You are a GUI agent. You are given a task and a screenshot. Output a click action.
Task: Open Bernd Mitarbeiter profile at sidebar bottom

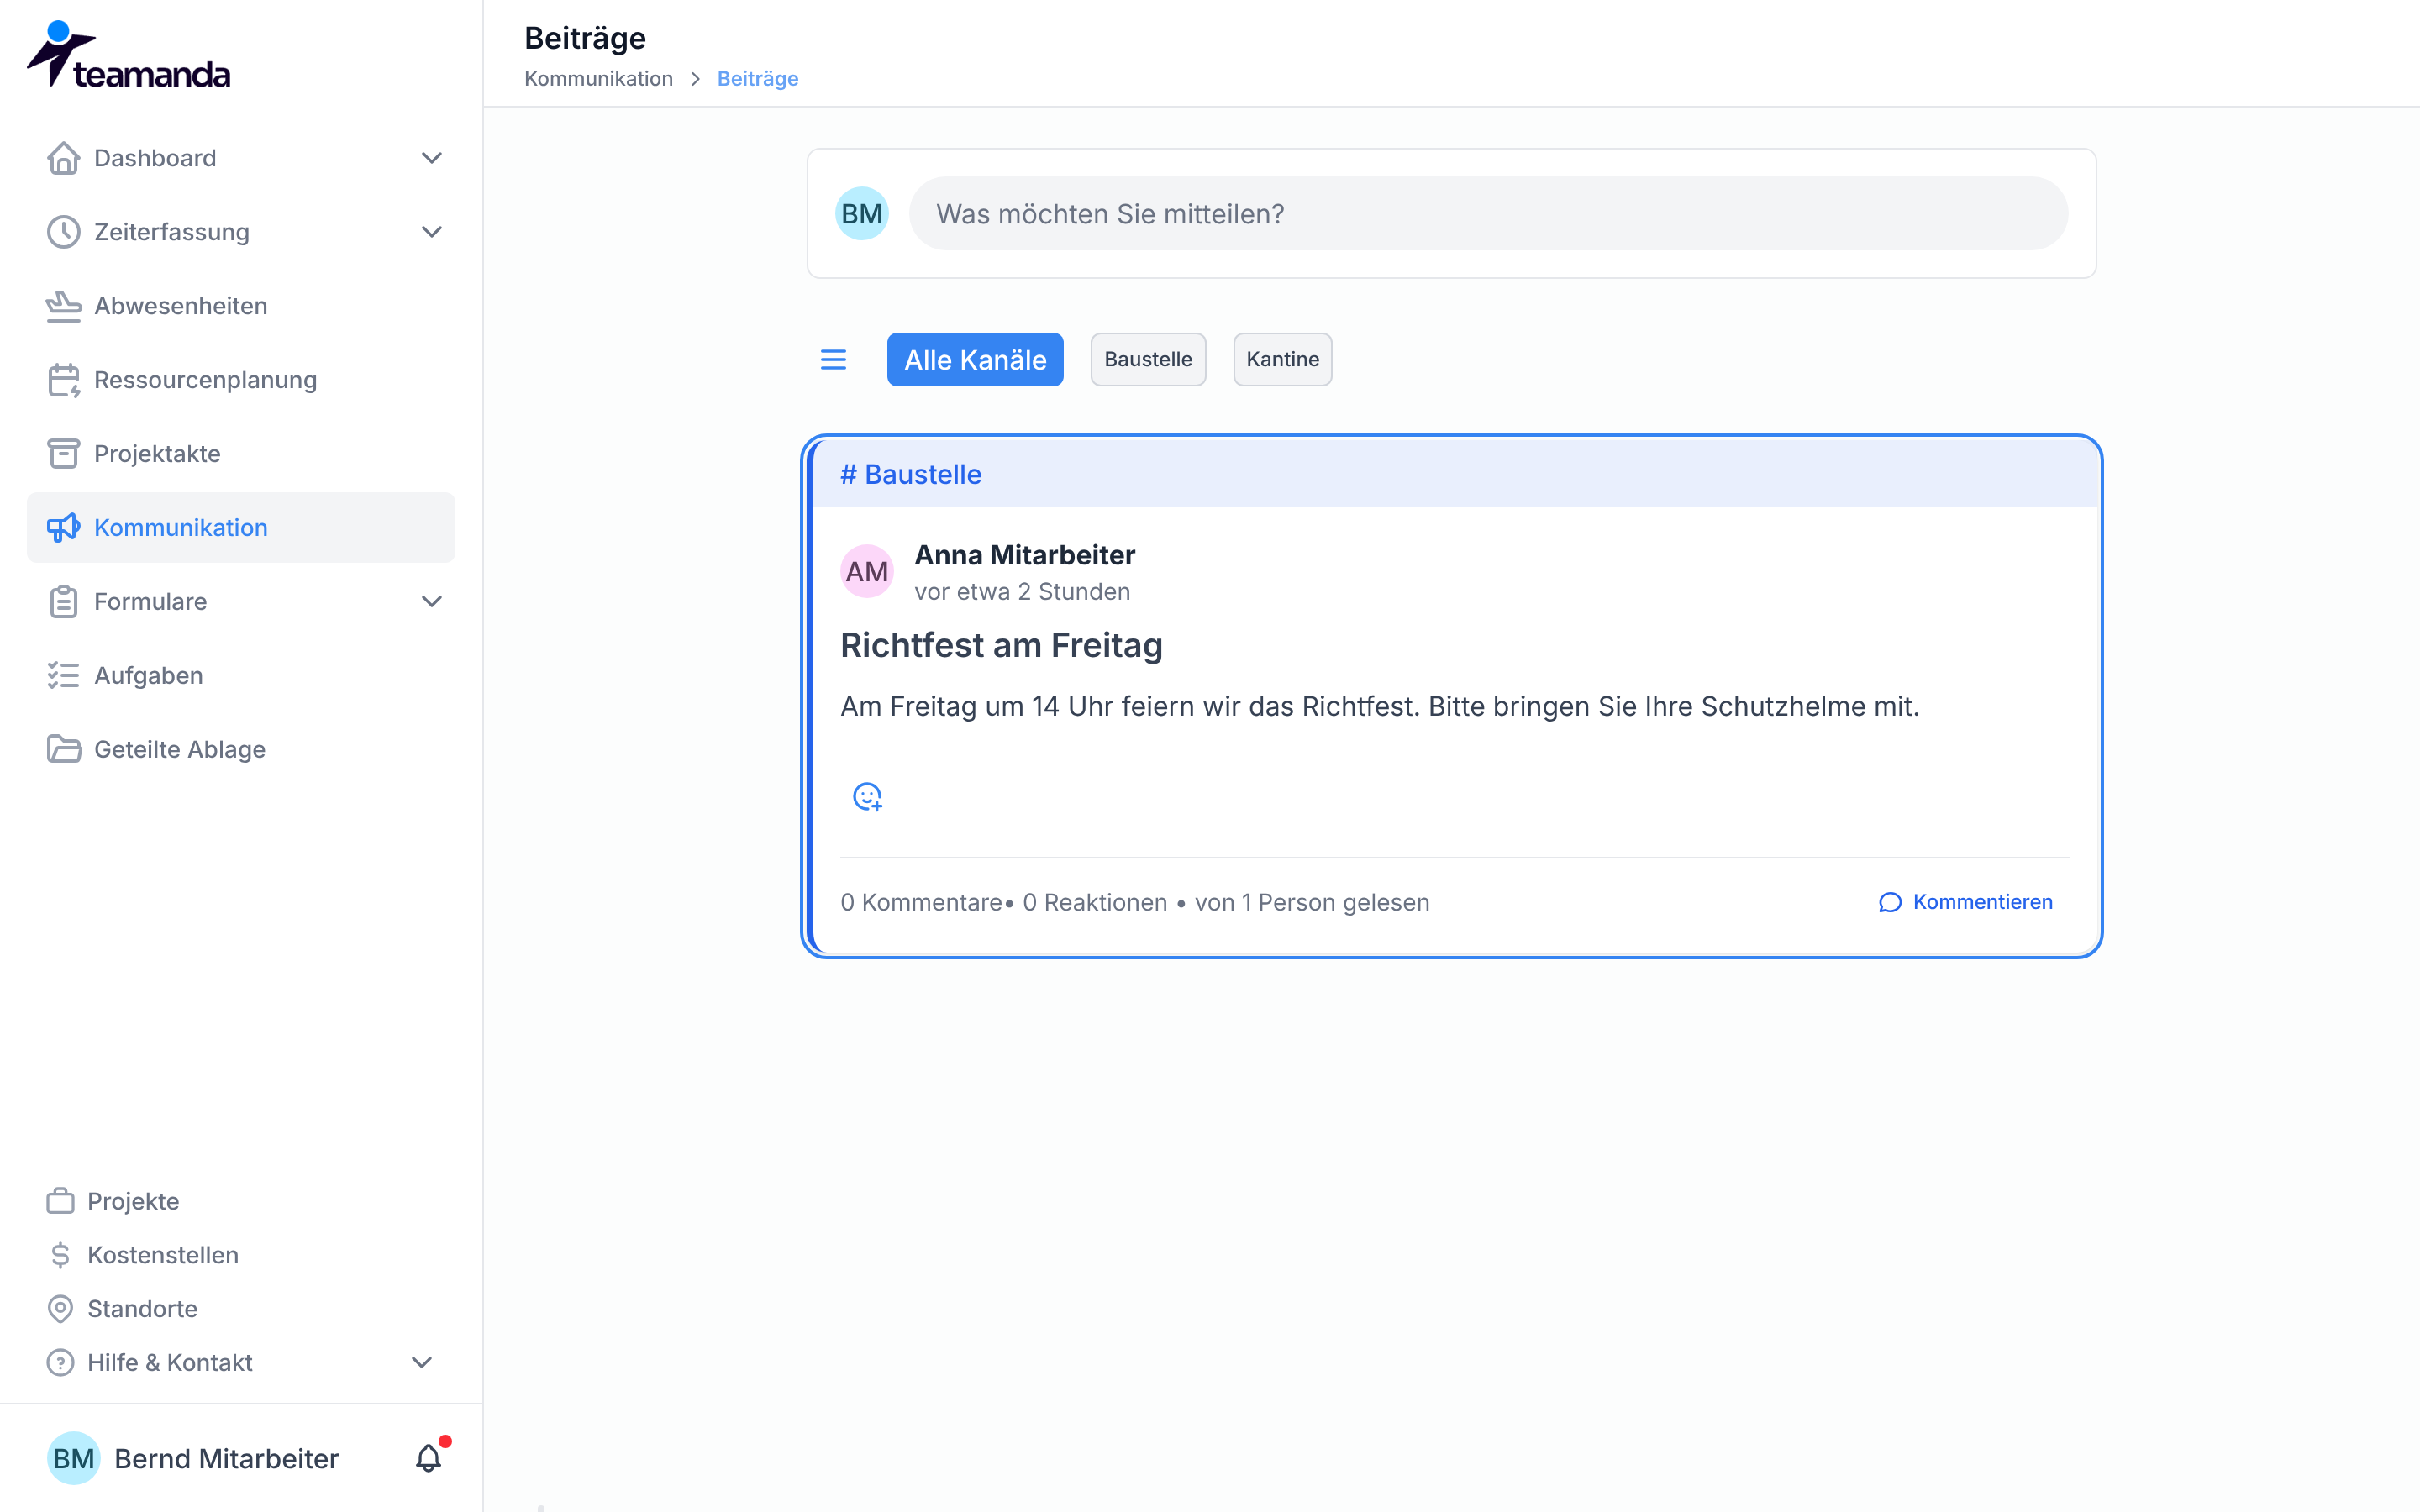[193, 1458]
